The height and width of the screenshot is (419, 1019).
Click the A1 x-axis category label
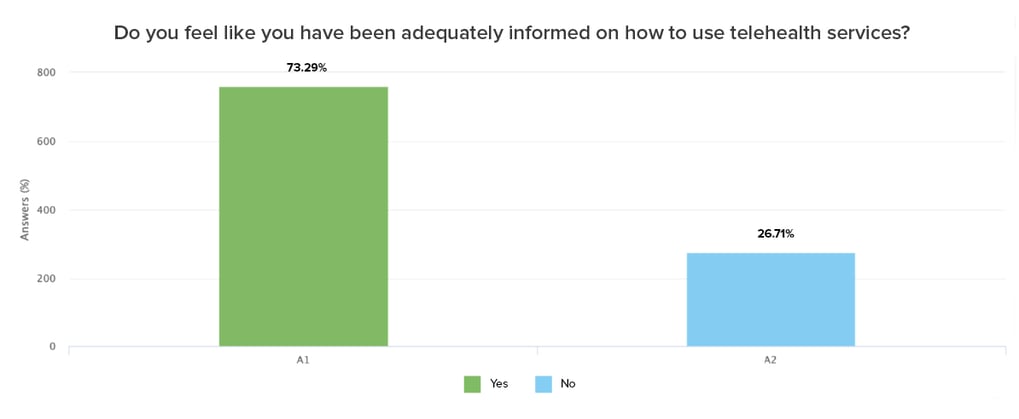[303, 360]
